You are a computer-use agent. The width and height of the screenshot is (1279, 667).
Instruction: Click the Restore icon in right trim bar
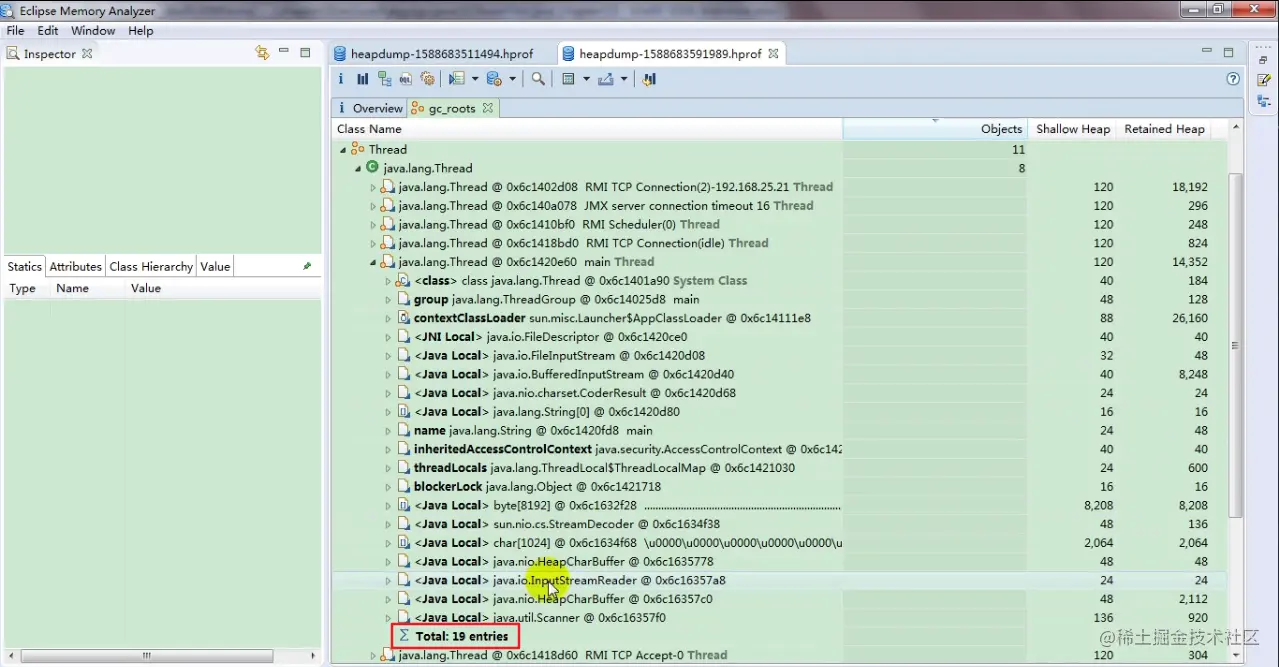(1264, 60)
